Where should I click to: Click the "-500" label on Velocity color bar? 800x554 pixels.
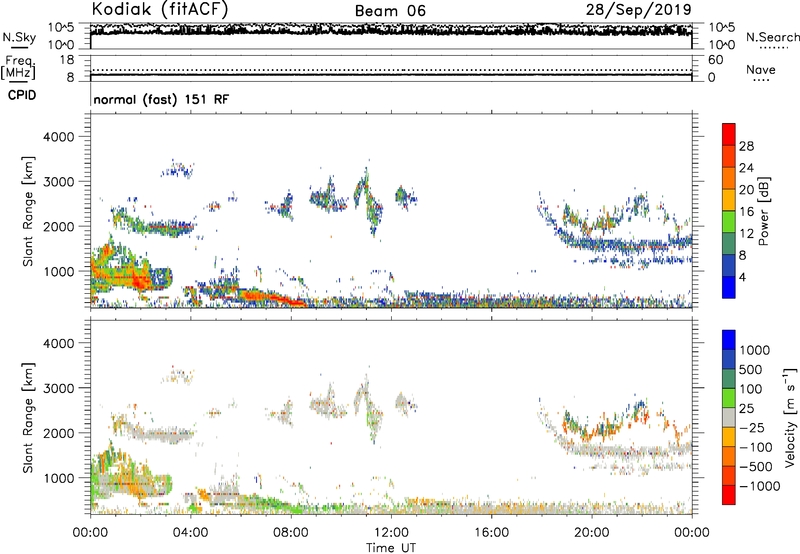point(755,467)
